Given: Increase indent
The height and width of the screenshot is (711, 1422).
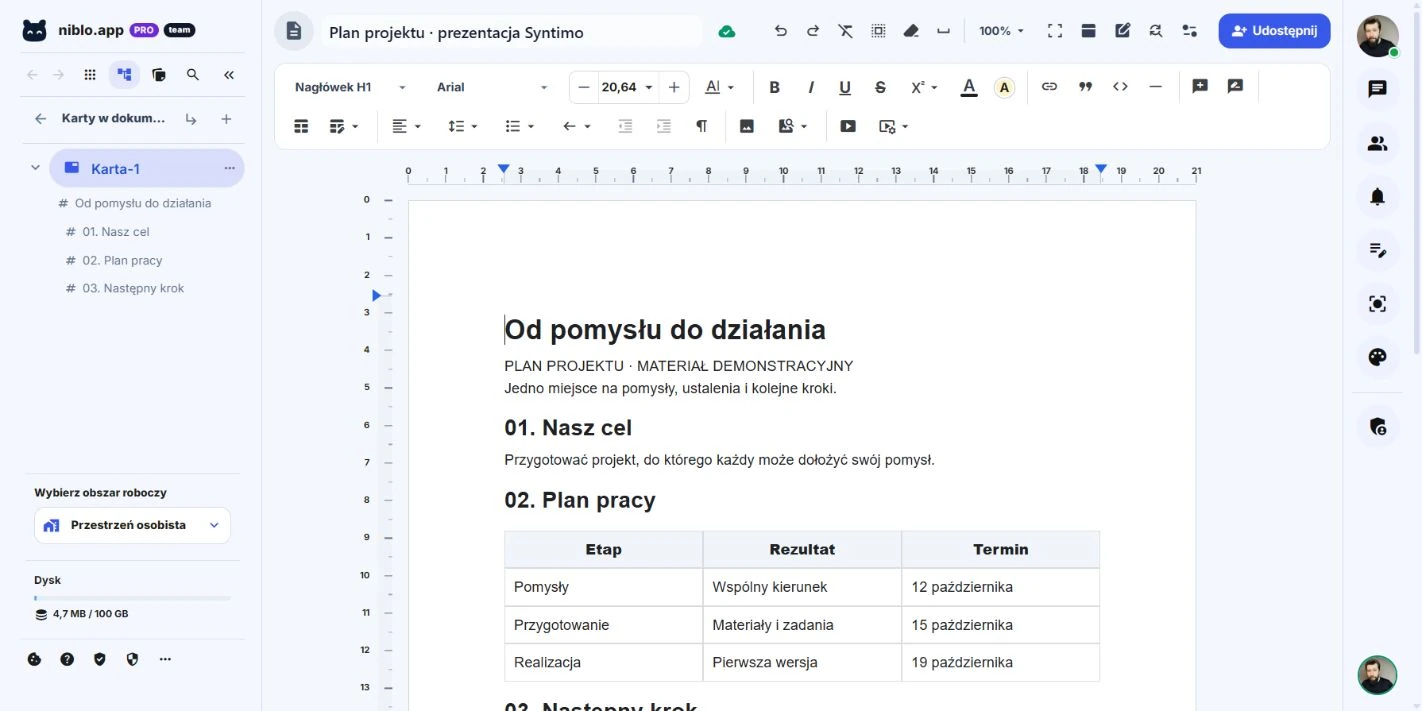Looking at the screenshot, I should click(663, 126).
